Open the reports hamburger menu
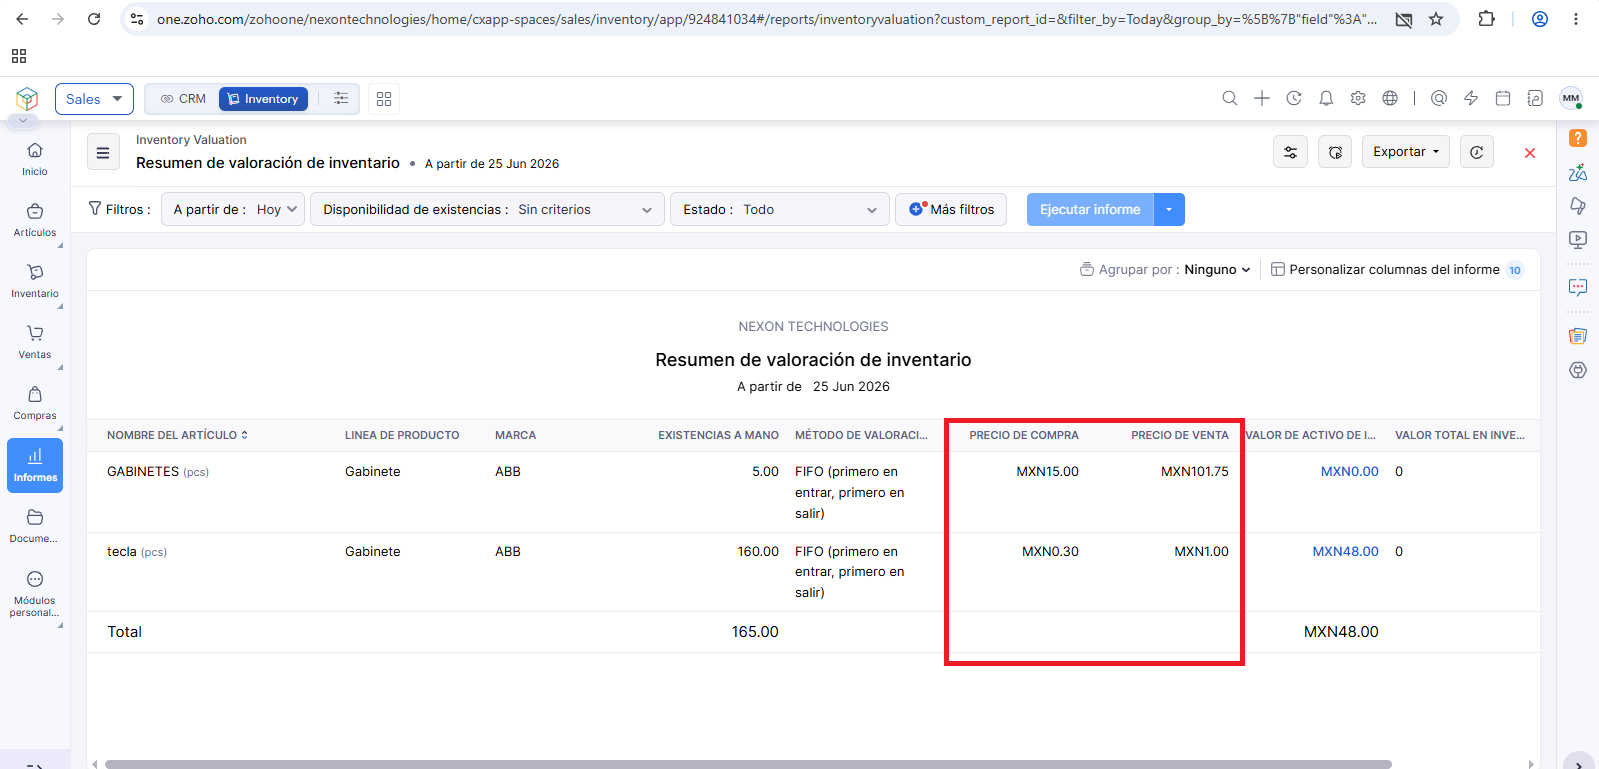 pos(103,153)
